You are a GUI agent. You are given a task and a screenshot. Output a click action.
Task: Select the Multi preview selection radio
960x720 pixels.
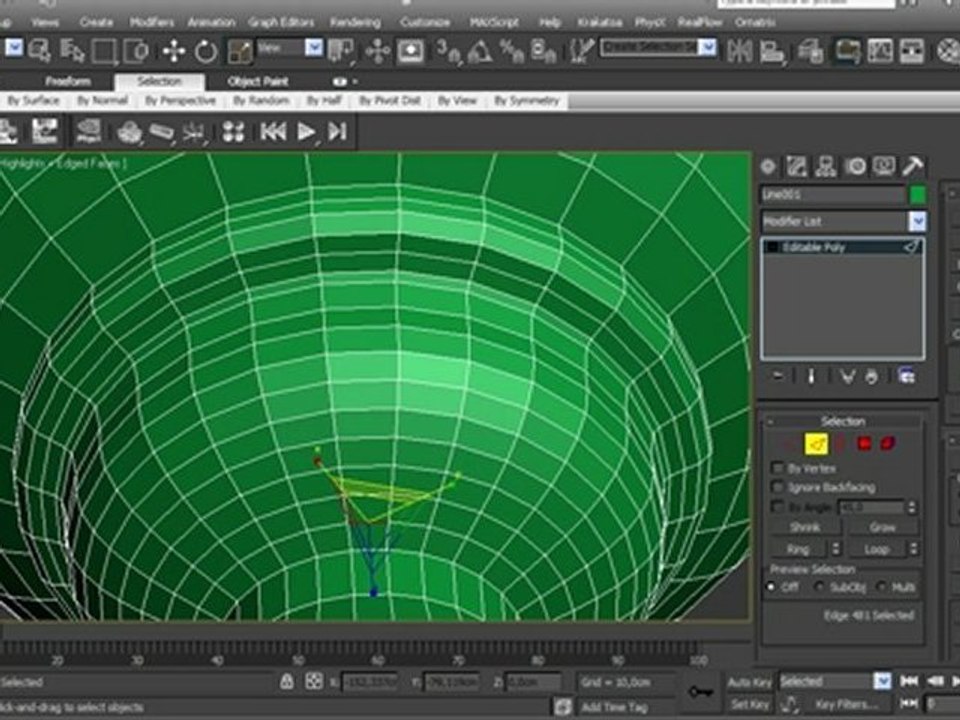pyautogui.click(x=882, y=587)
